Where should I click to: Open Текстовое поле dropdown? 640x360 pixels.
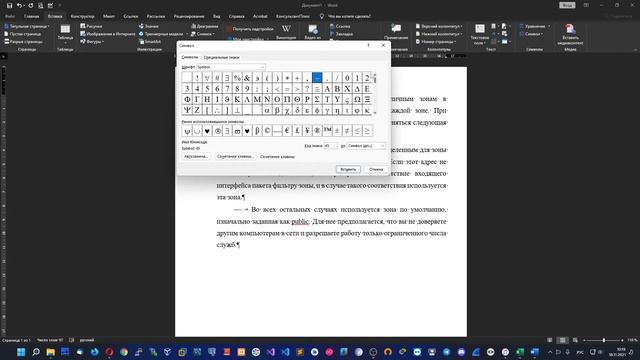480,34
